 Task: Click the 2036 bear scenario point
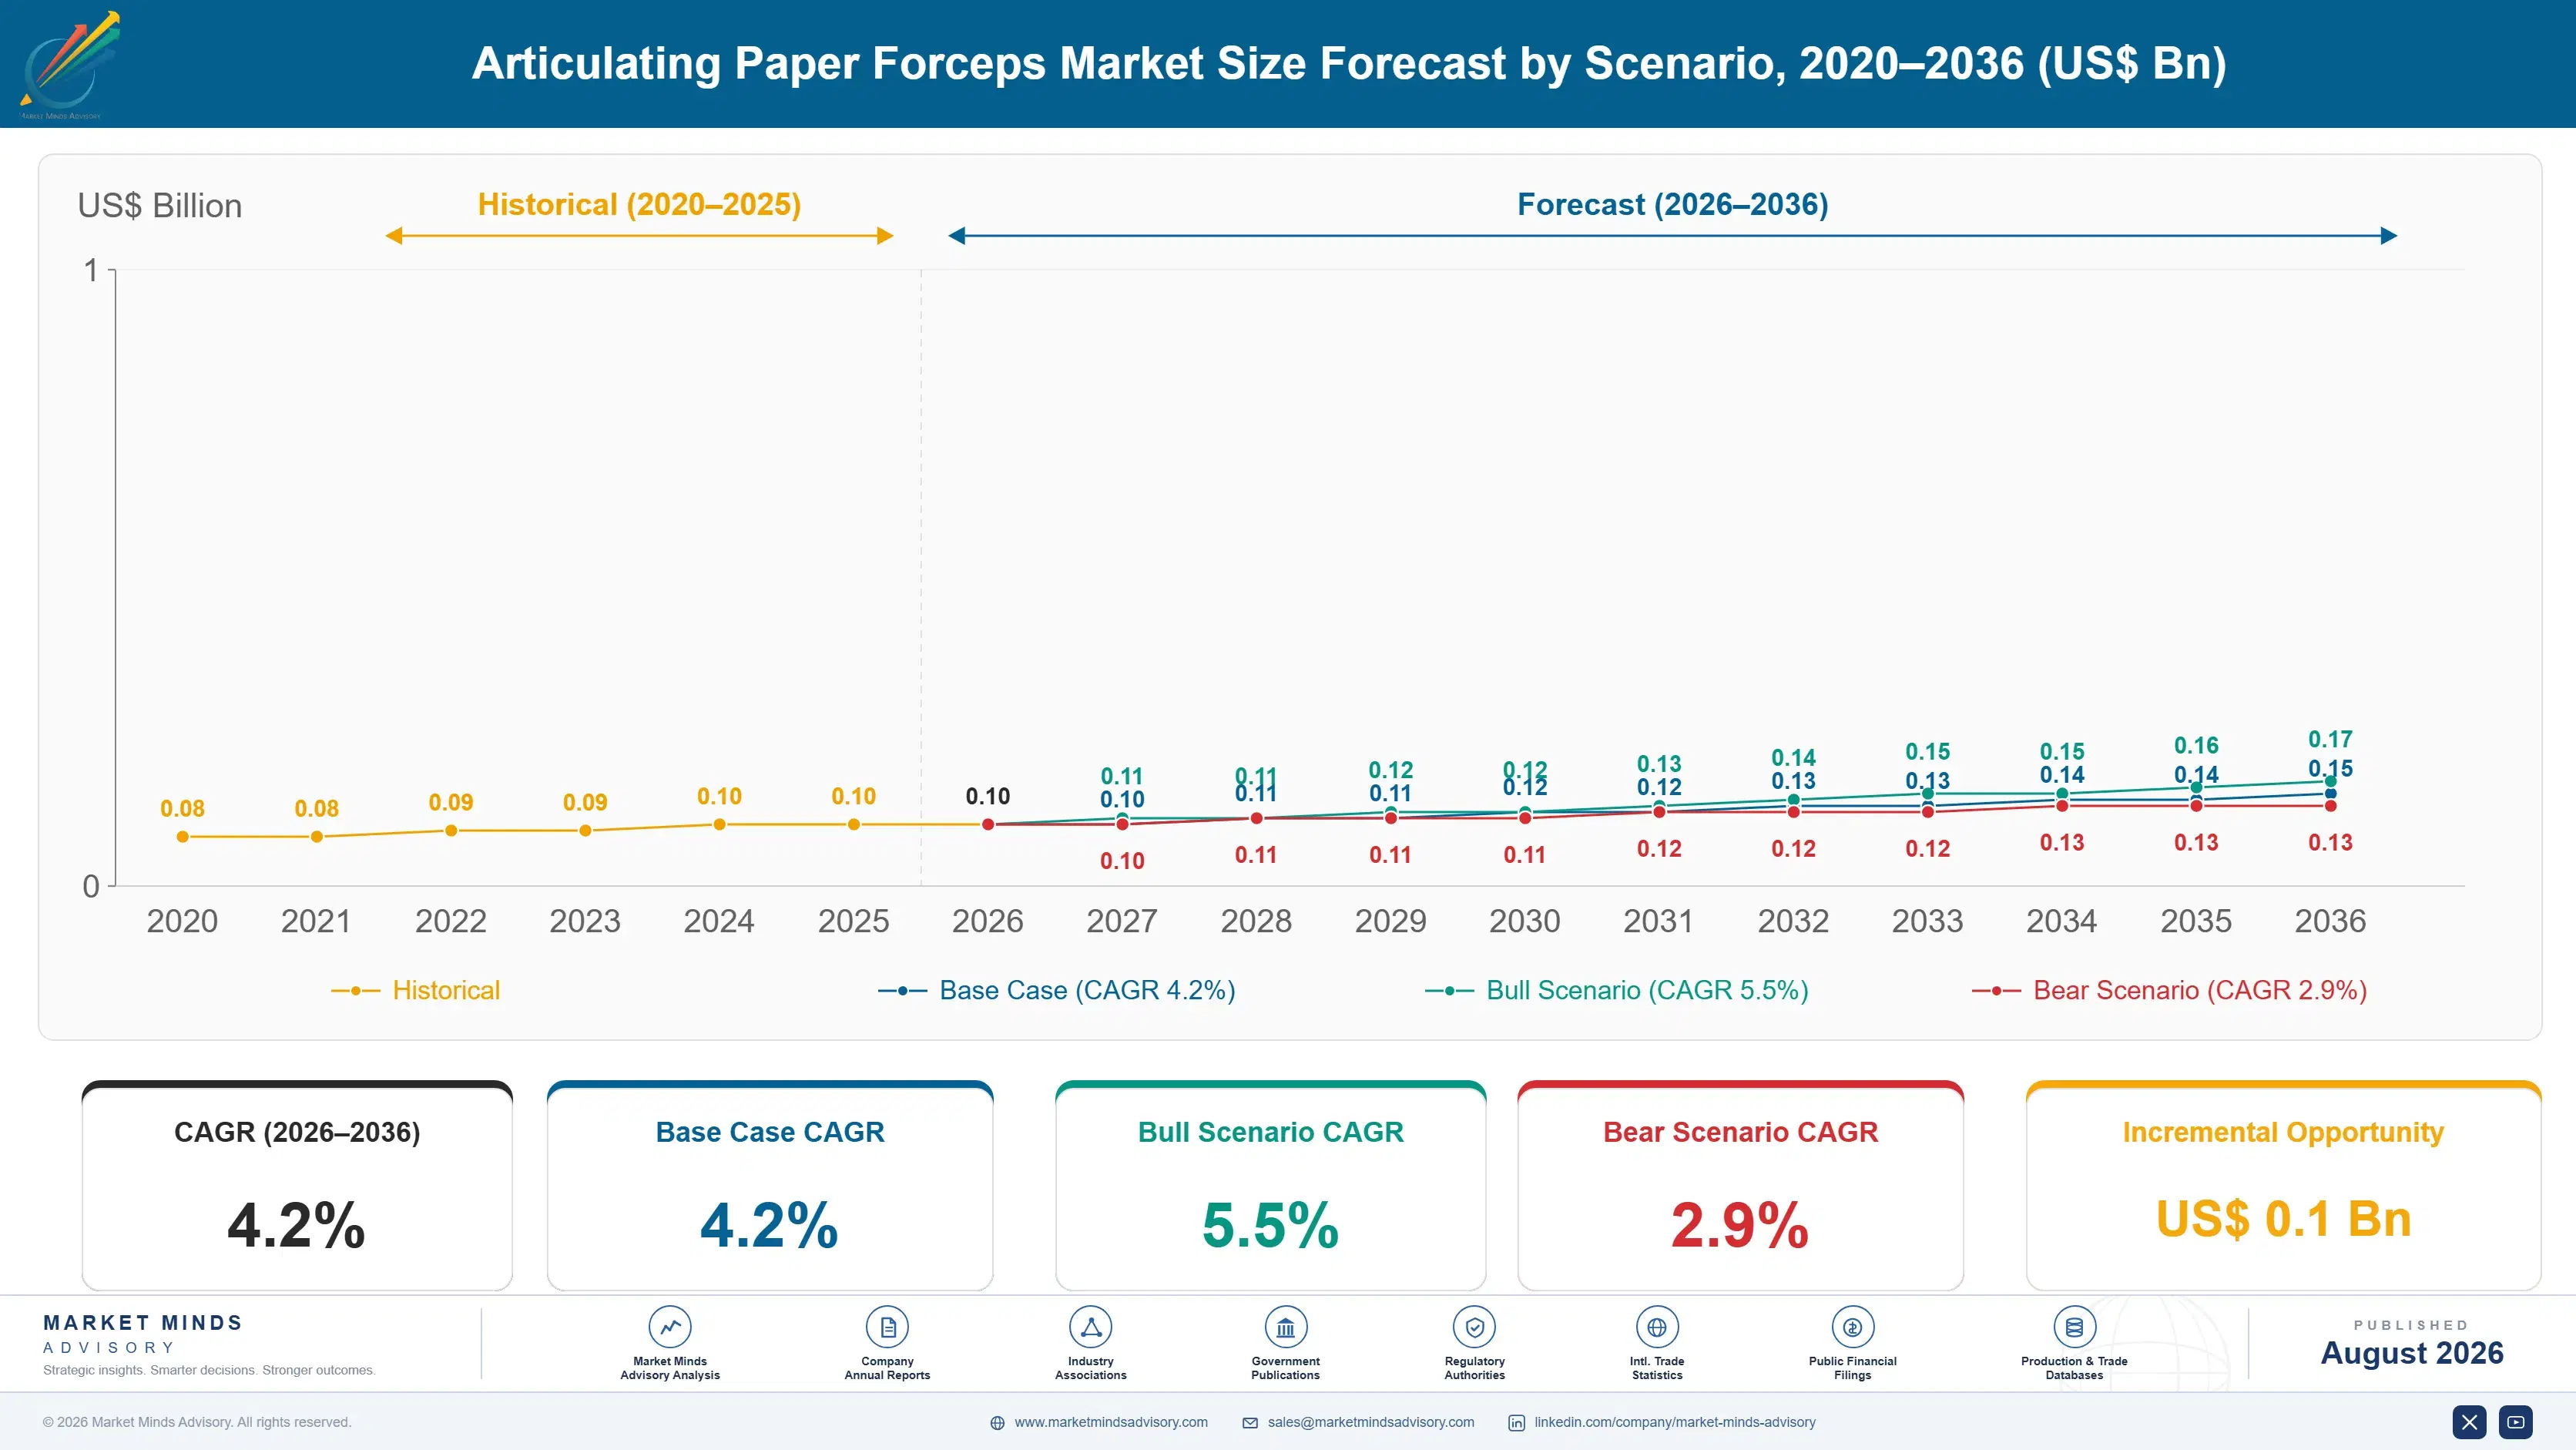2330,806
